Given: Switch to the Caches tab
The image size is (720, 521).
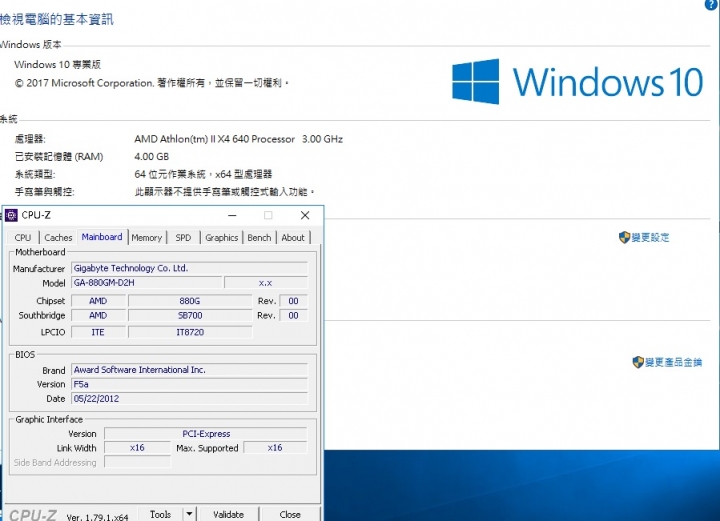Looking at the screenshot, I should 58,238.
